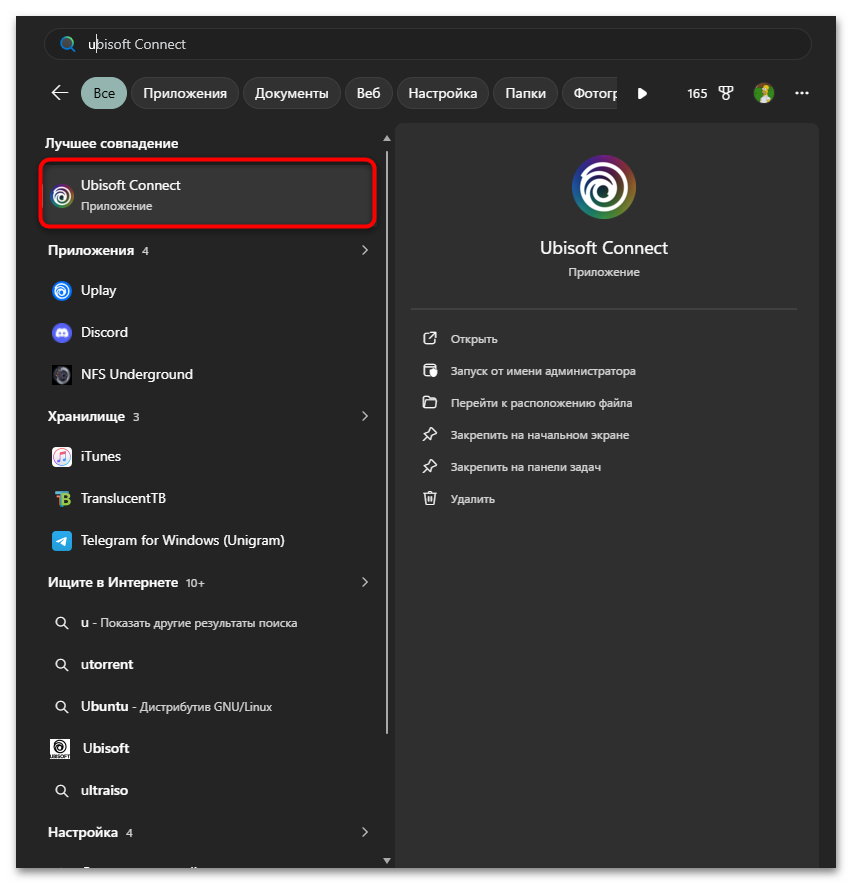This screenshot has width=852, height=884.
Task: Show more filter tabs with the play arrow
Action: (x=642, y=93)
